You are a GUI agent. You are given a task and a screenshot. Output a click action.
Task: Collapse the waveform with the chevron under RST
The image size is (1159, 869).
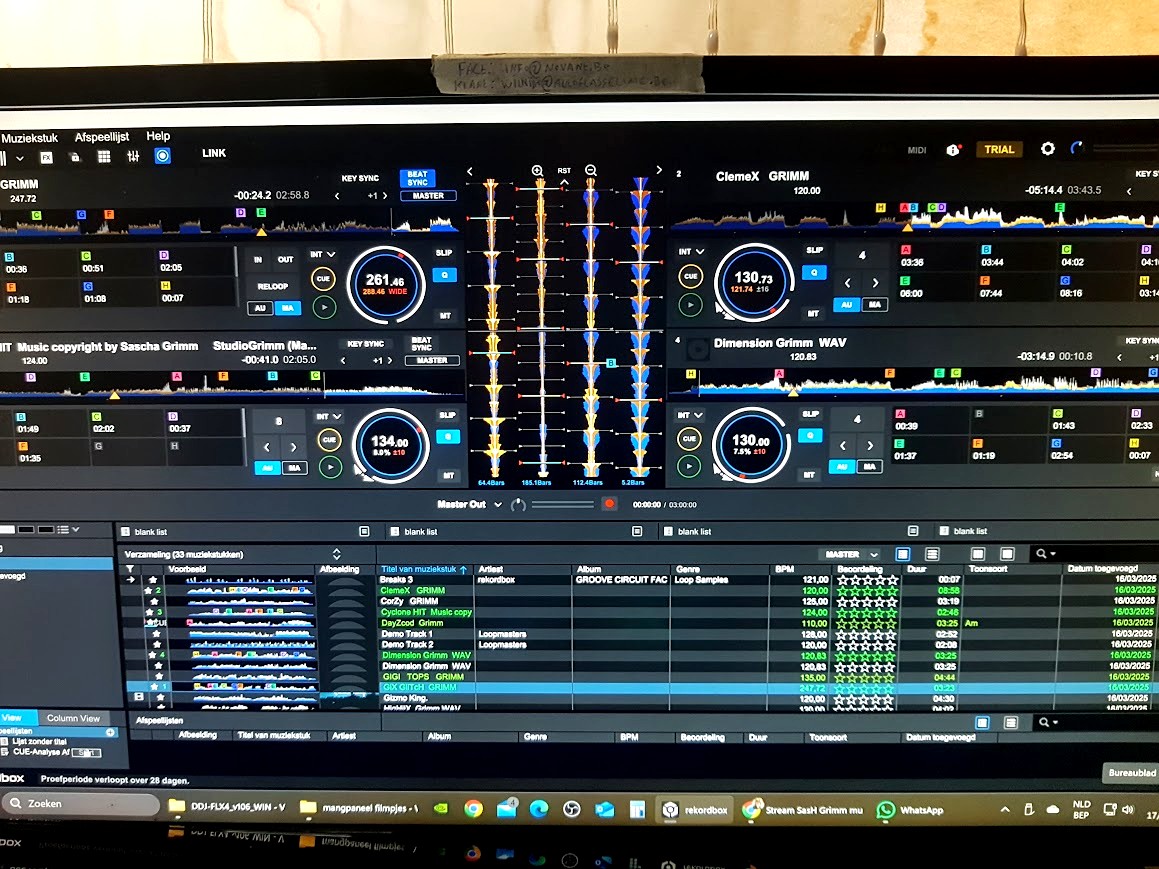click(x=564, y=182)
